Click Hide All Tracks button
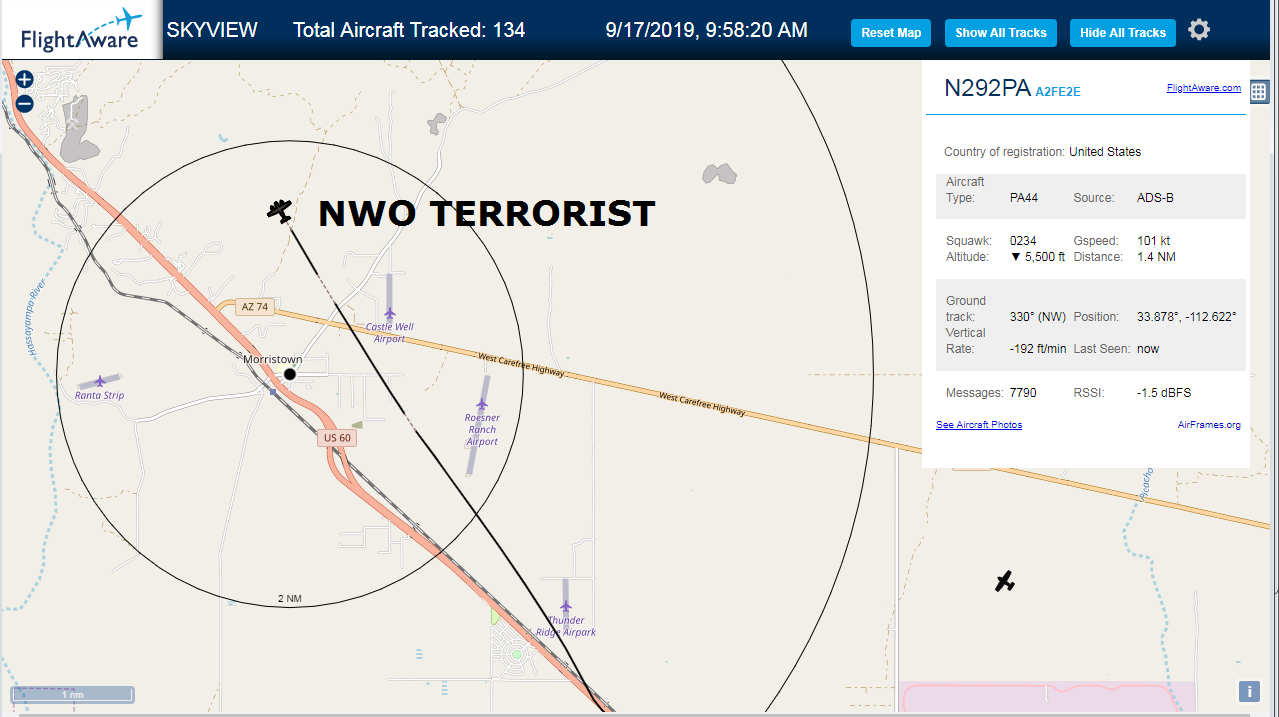The image size is (1279, 717). [x=1123, y=33]
